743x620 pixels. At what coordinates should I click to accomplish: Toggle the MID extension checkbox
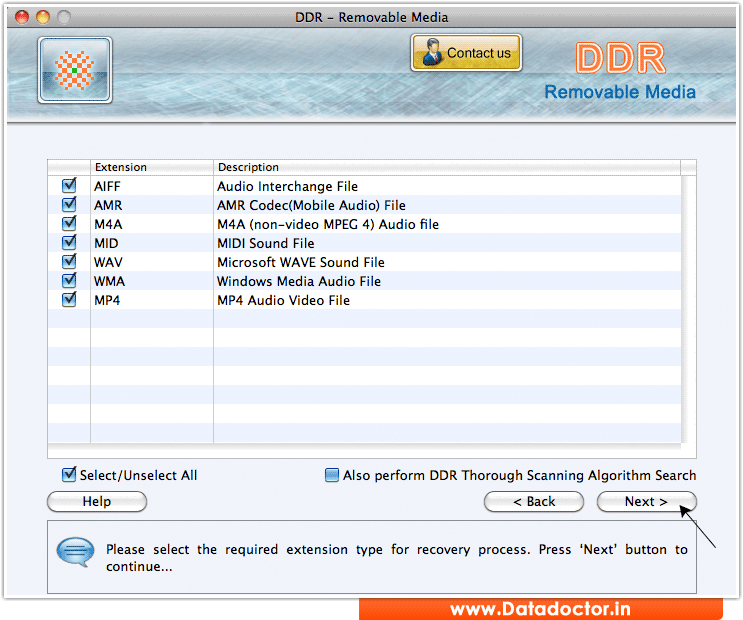69,242
